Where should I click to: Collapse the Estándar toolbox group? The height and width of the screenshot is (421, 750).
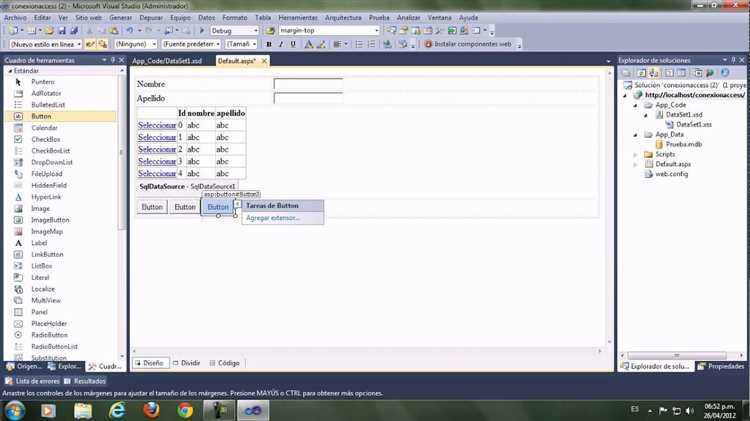click(x=10, y=71)
